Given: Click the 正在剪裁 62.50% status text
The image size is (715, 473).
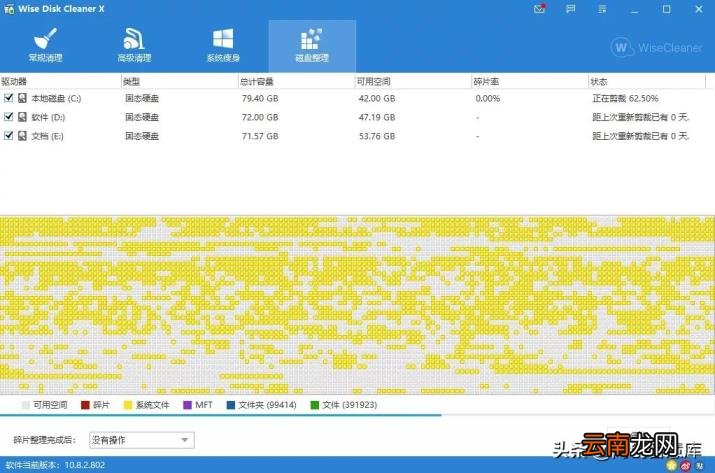Looking at the screenshot, I should point(625,98).
